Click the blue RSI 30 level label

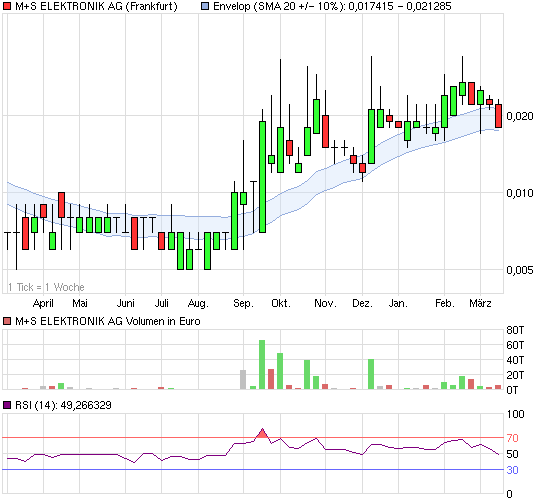[x=513, y=470]
